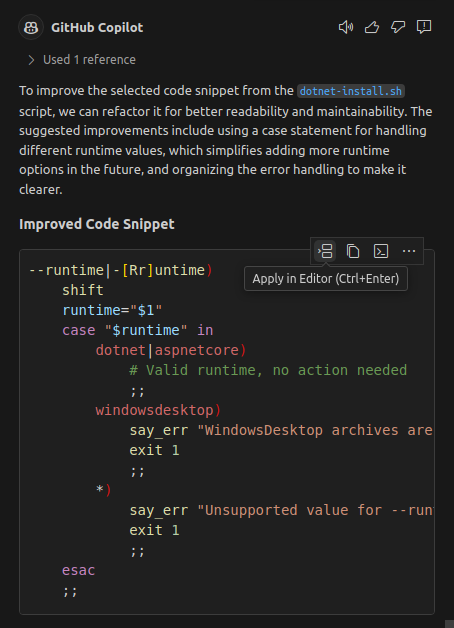Click the read aloud speaker icon
Screen dimensions: 454x628
click(x=346, y=27)
